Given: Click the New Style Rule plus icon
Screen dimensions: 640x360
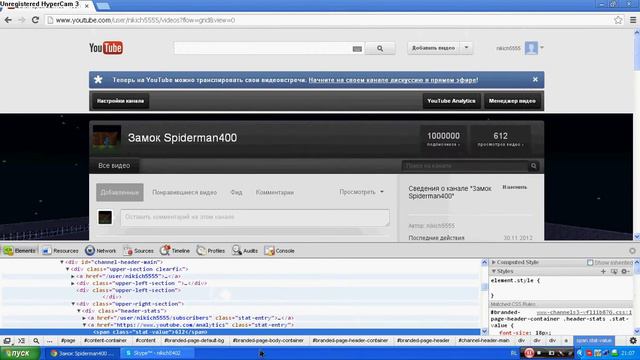Looking at the screenshot, I should (x=603, y=271).
